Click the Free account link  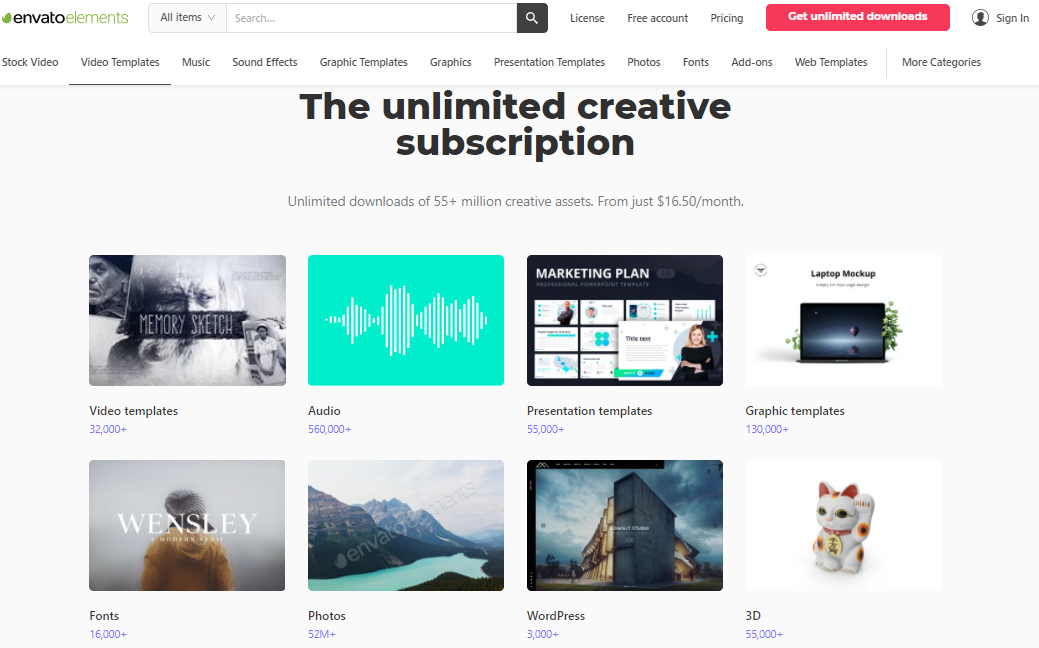click(x=657, y=18)
